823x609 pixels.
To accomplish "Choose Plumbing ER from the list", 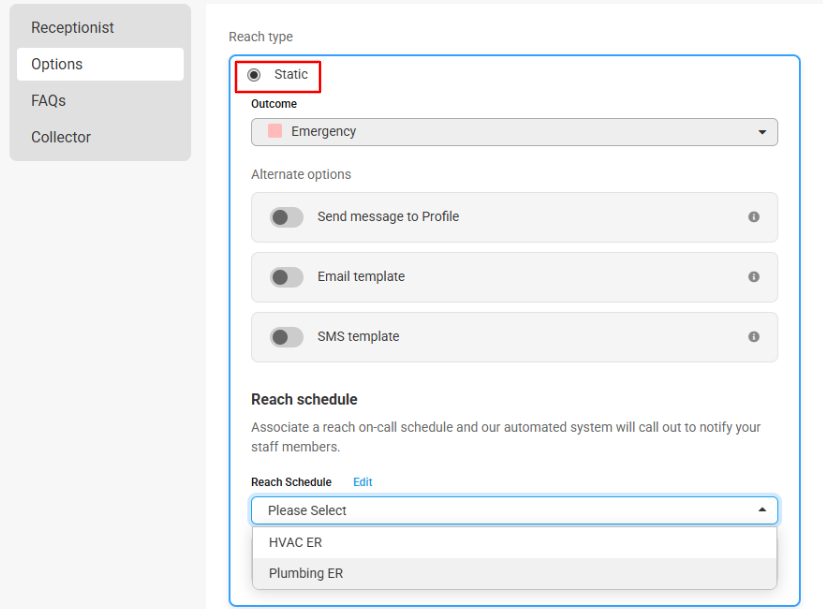I will point(514,573).
